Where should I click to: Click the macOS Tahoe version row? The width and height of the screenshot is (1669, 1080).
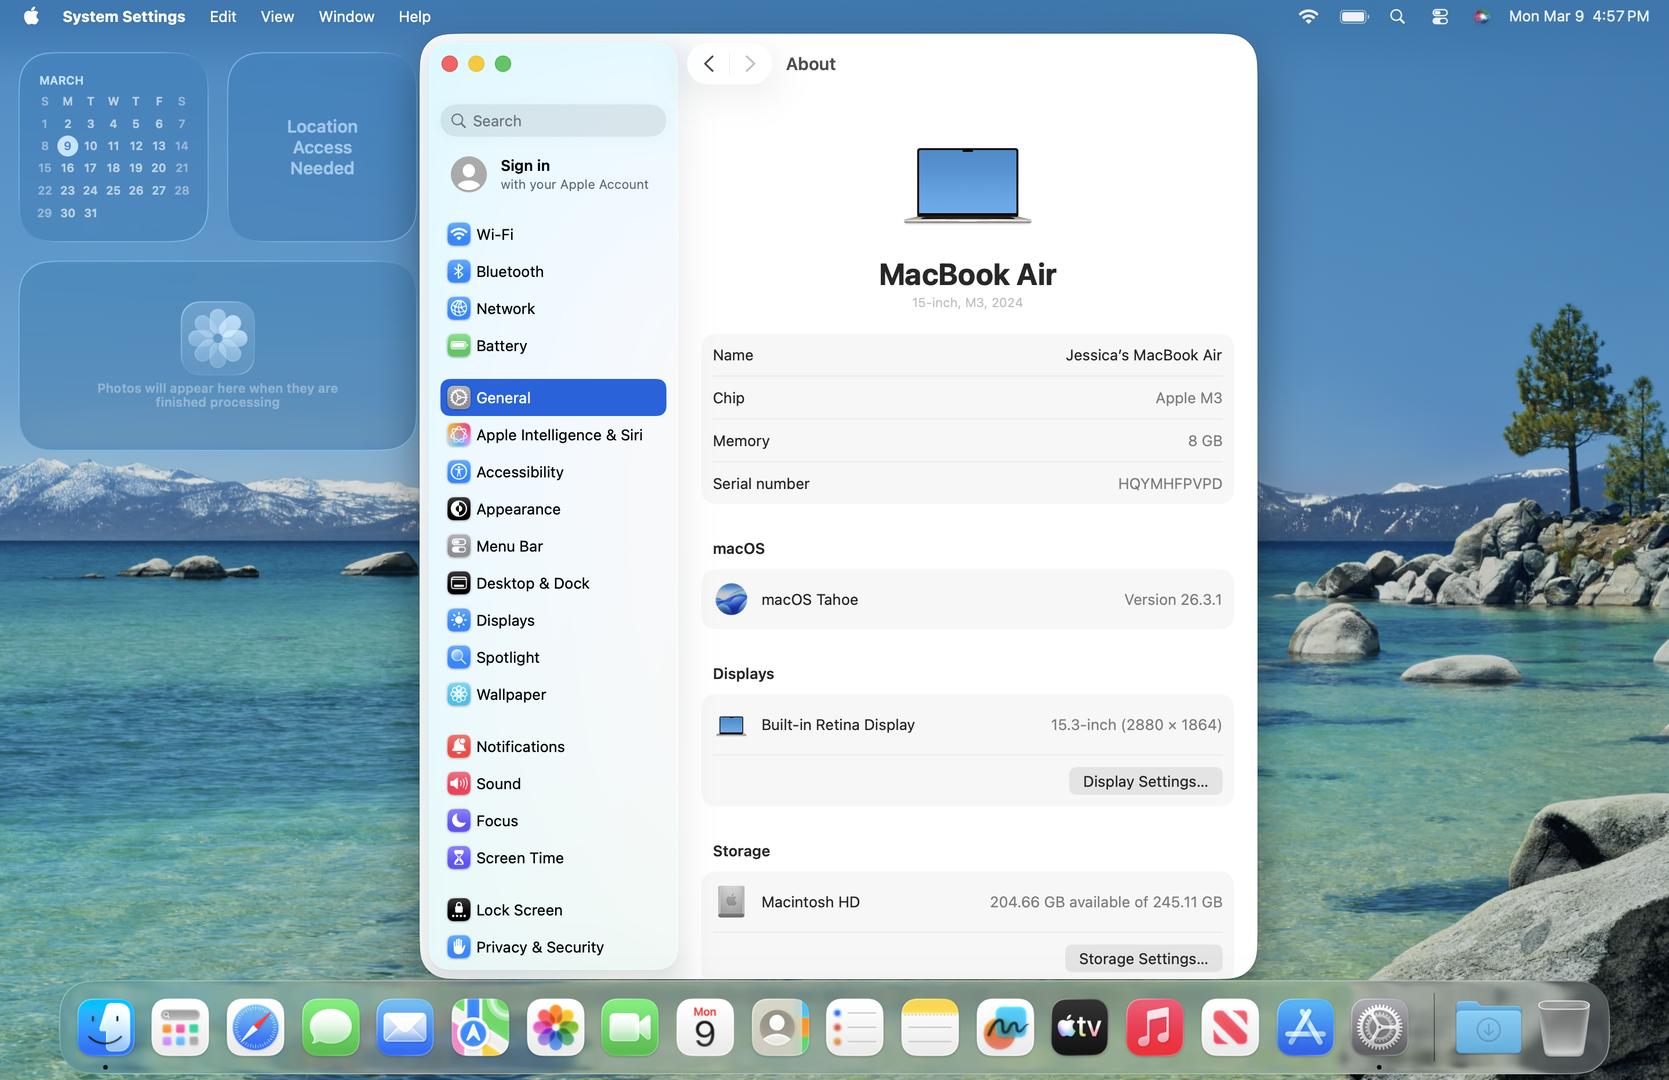point(967,600)
